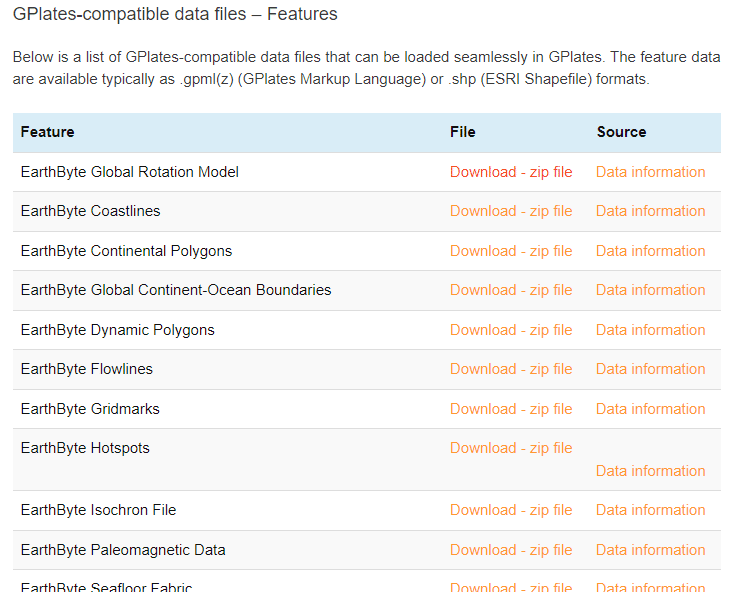Open Data information for Global Rotation Model
The height and width of the screenshot is (592, 735).
click(650, 172)
